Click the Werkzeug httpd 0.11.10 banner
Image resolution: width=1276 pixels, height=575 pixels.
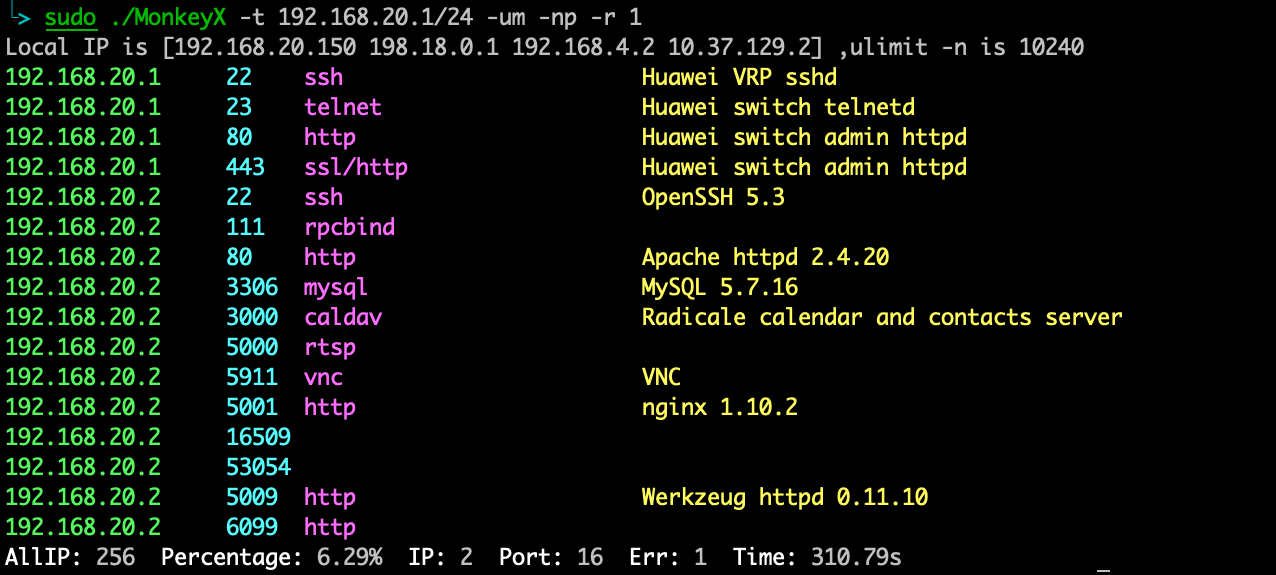point(784,497)
